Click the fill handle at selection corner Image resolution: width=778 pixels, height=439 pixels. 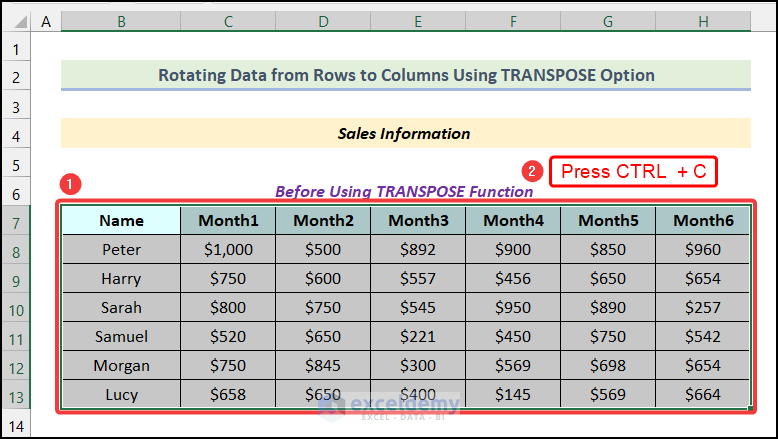751,408
